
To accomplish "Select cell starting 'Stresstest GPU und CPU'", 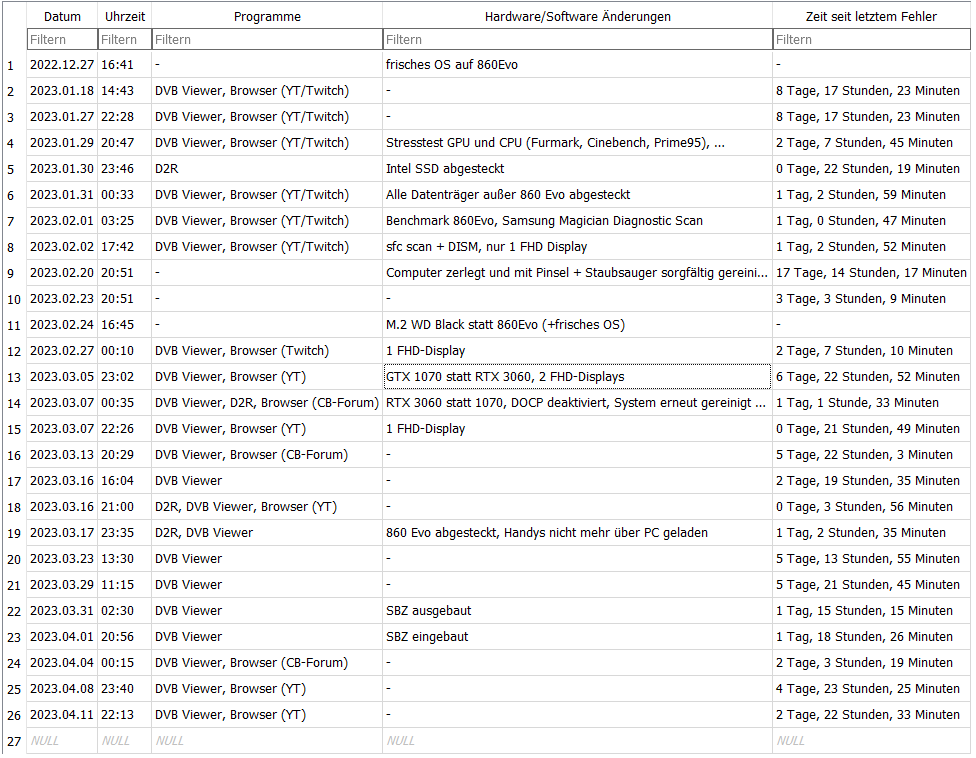I will (578, 143).
